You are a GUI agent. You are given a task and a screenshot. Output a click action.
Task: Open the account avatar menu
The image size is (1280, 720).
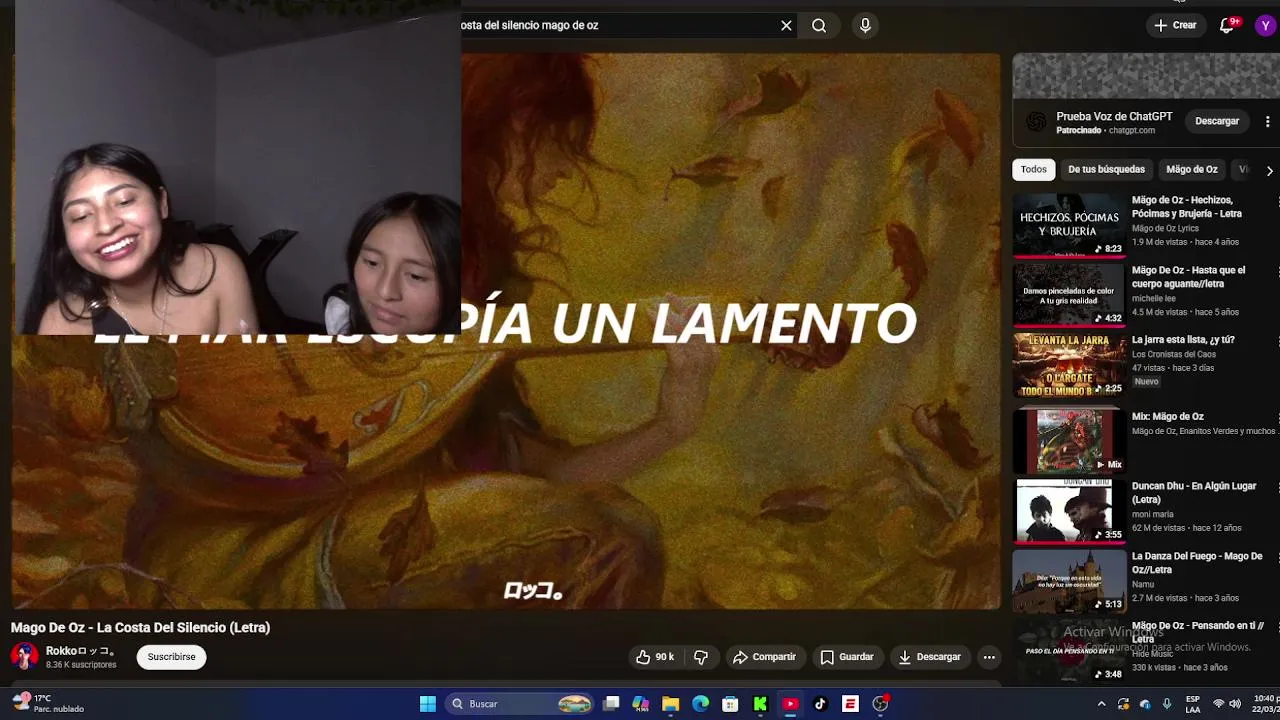tap(1266, 26)
